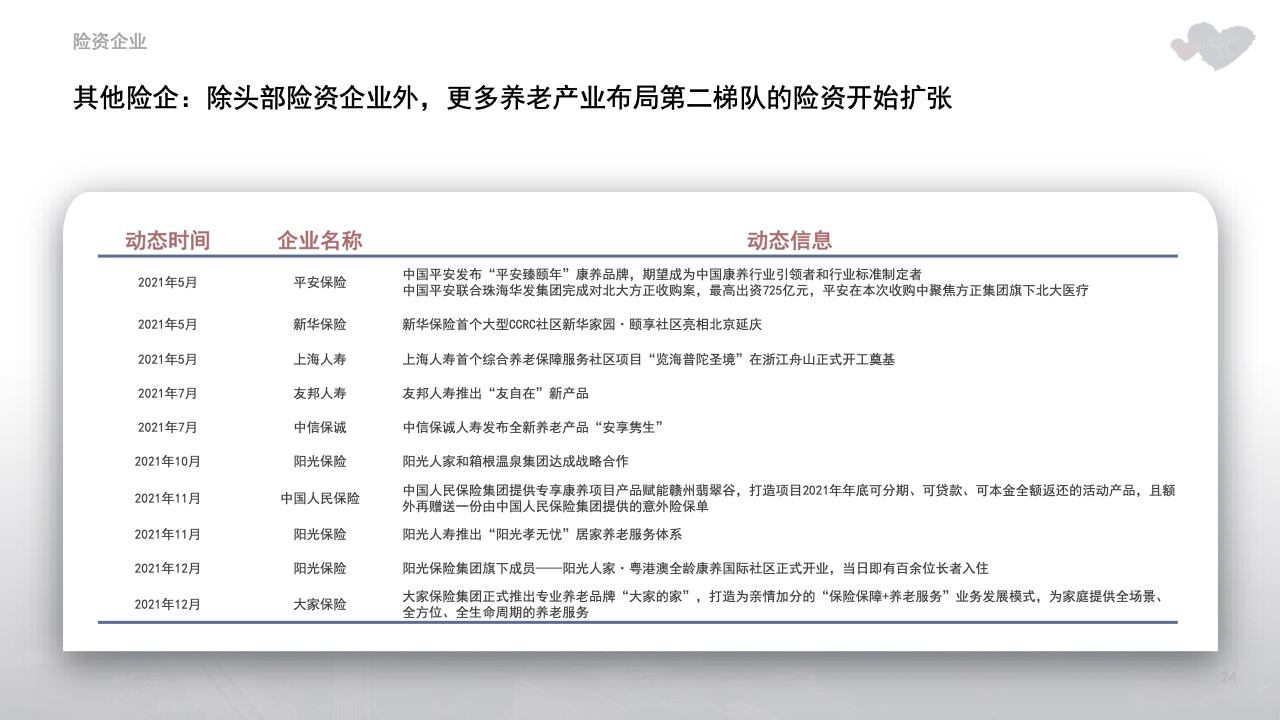Select the slide title starting with 其他险企
1280x720 pixels.
pos(512,98)
